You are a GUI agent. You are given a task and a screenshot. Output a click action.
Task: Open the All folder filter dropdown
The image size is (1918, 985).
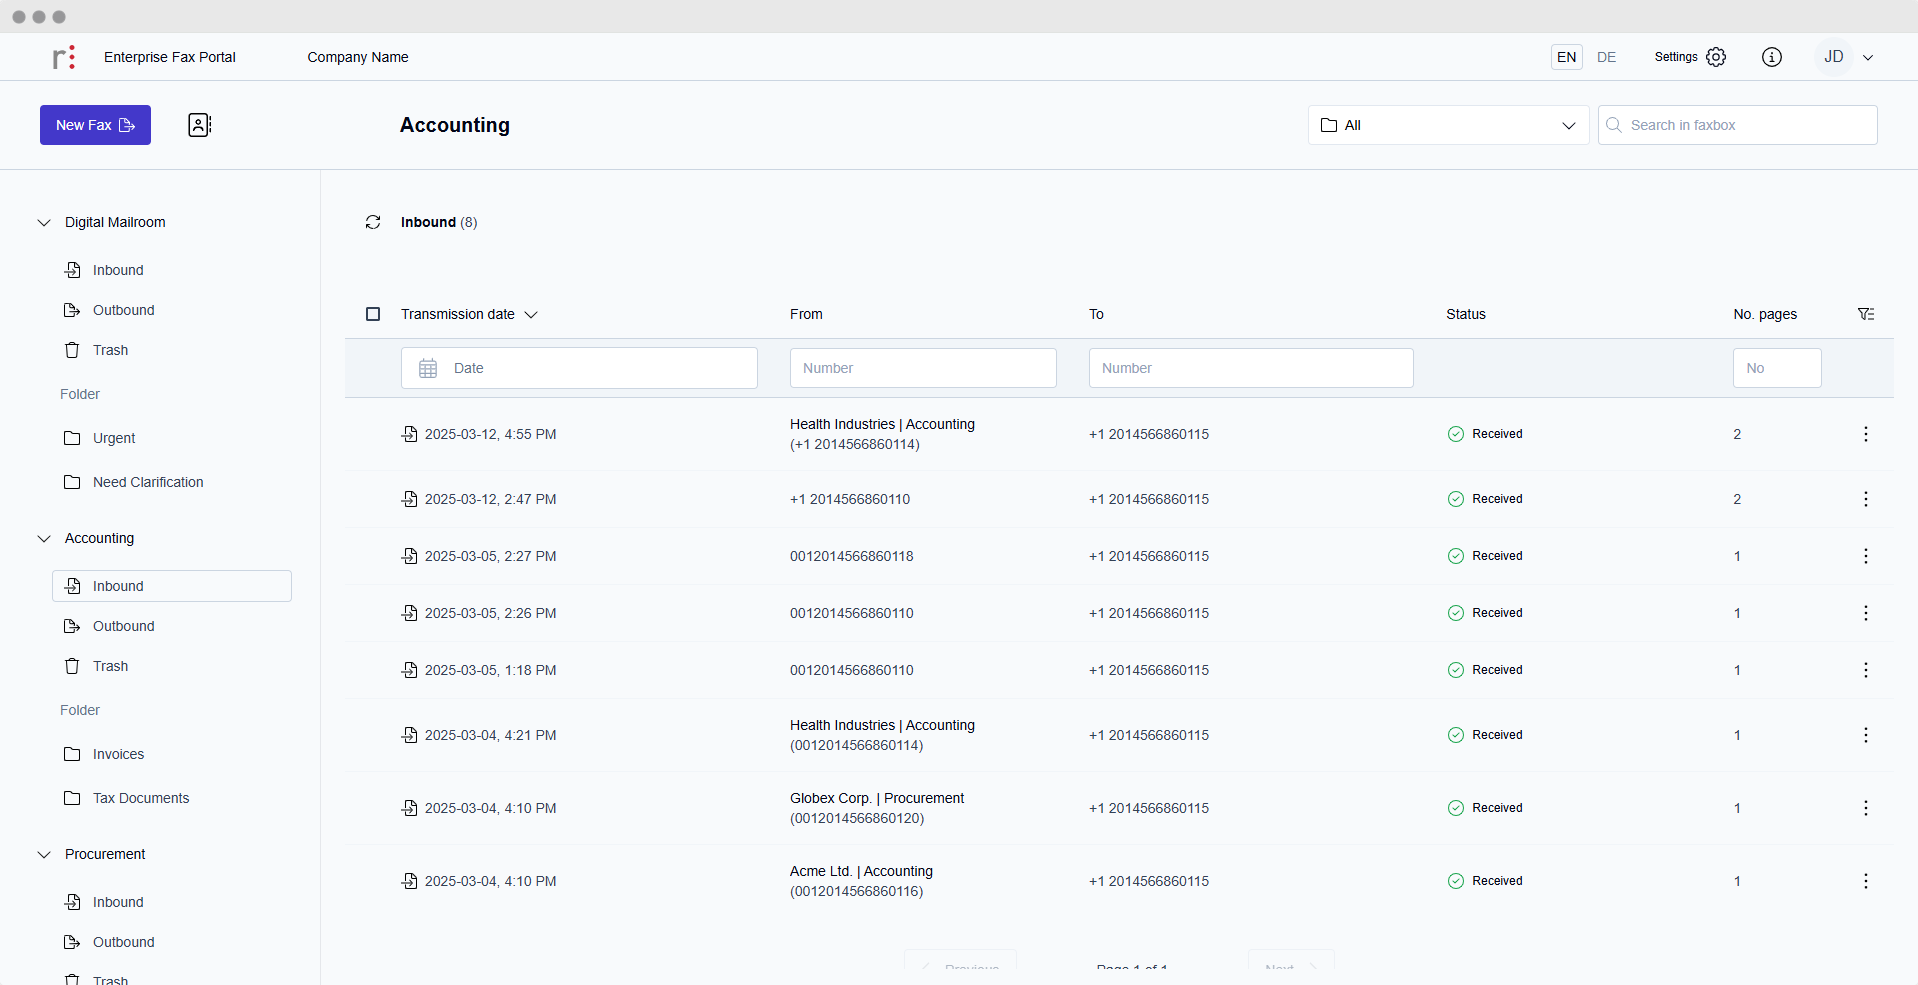[x=1449, y=125]
